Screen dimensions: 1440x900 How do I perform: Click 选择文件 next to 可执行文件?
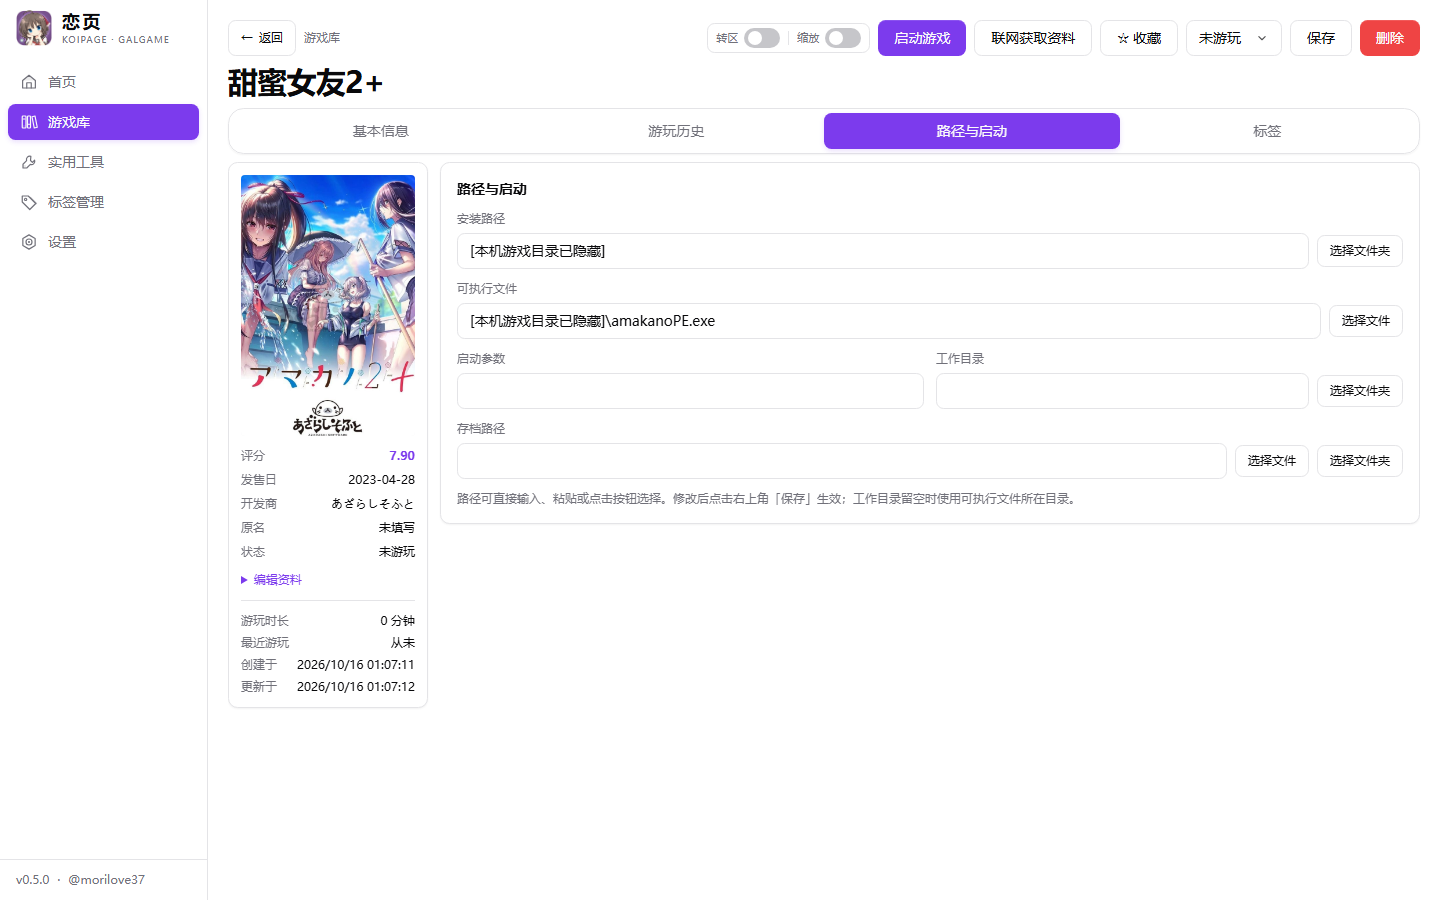(1366, 321)
